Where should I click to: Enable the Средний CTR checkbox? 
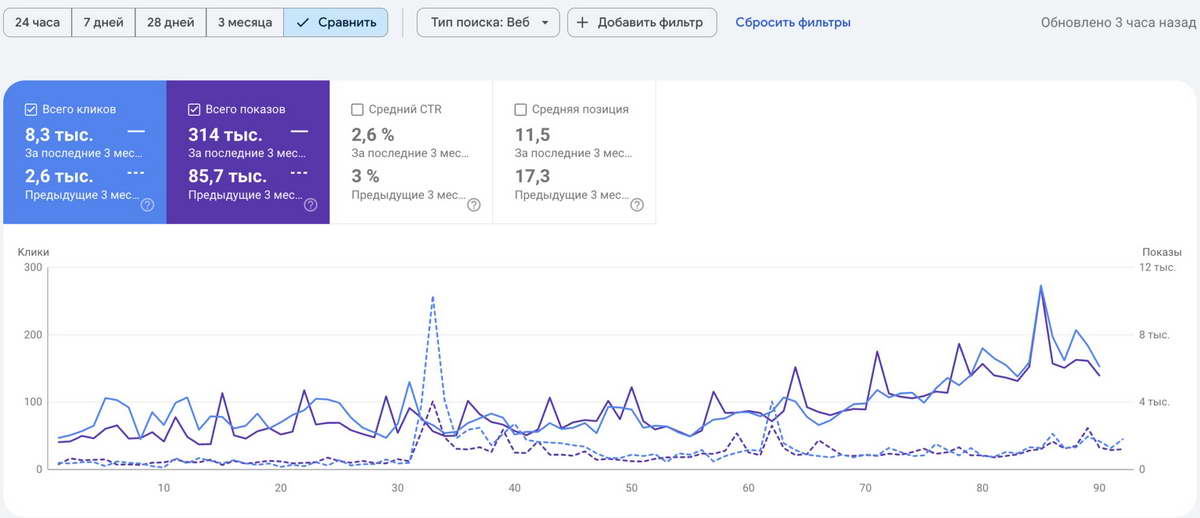(357, 109)
